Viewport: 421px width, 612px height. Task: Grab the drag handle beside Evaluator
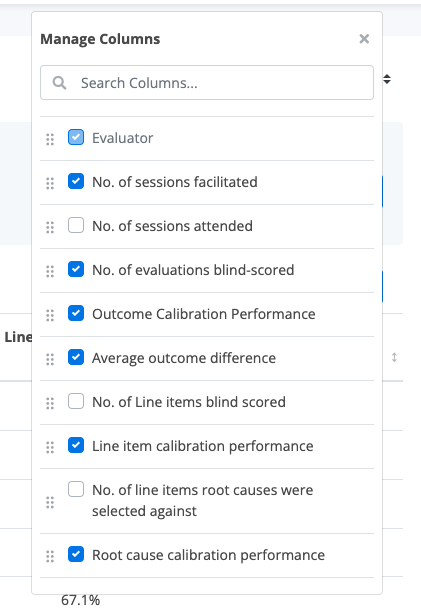click(x=50, y=139)
